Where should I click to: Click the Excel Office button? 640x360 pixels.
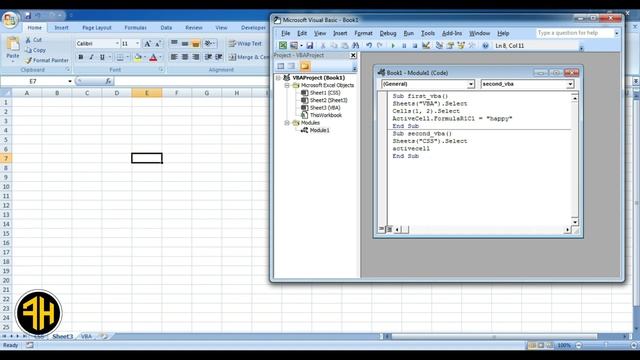pyautogui.click(x=10, y=20)
